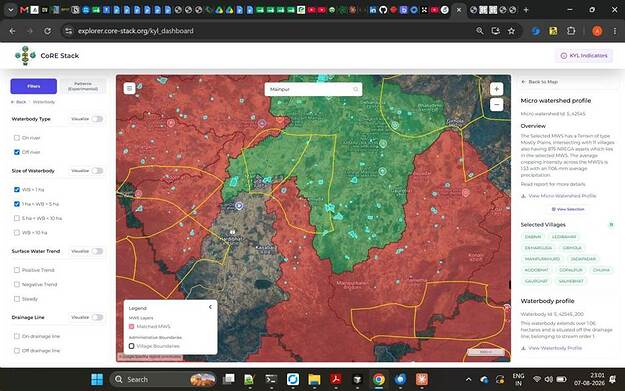Open the browser zoom magnifier icon in the address bar
The width and height of the screenshot is (625, 391).
click(x=480, y=31)
